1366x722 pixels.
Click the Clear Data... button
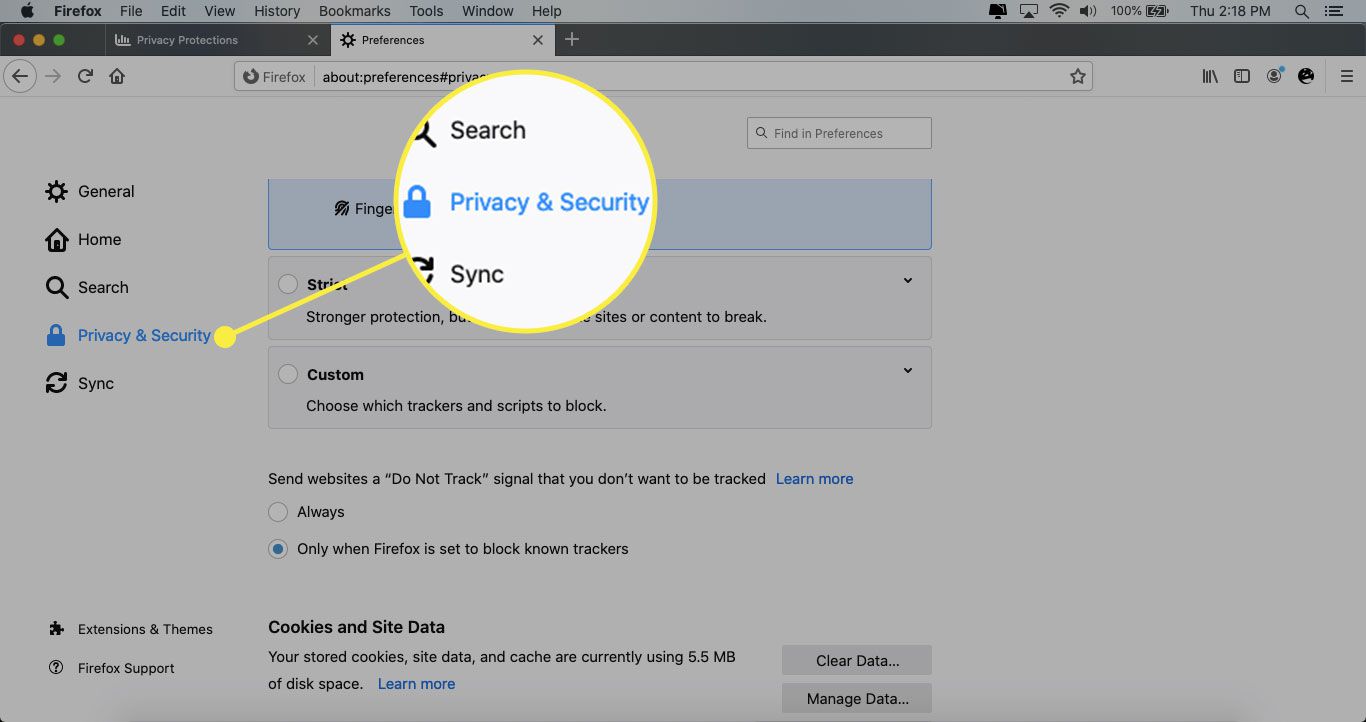pos(857,660)
